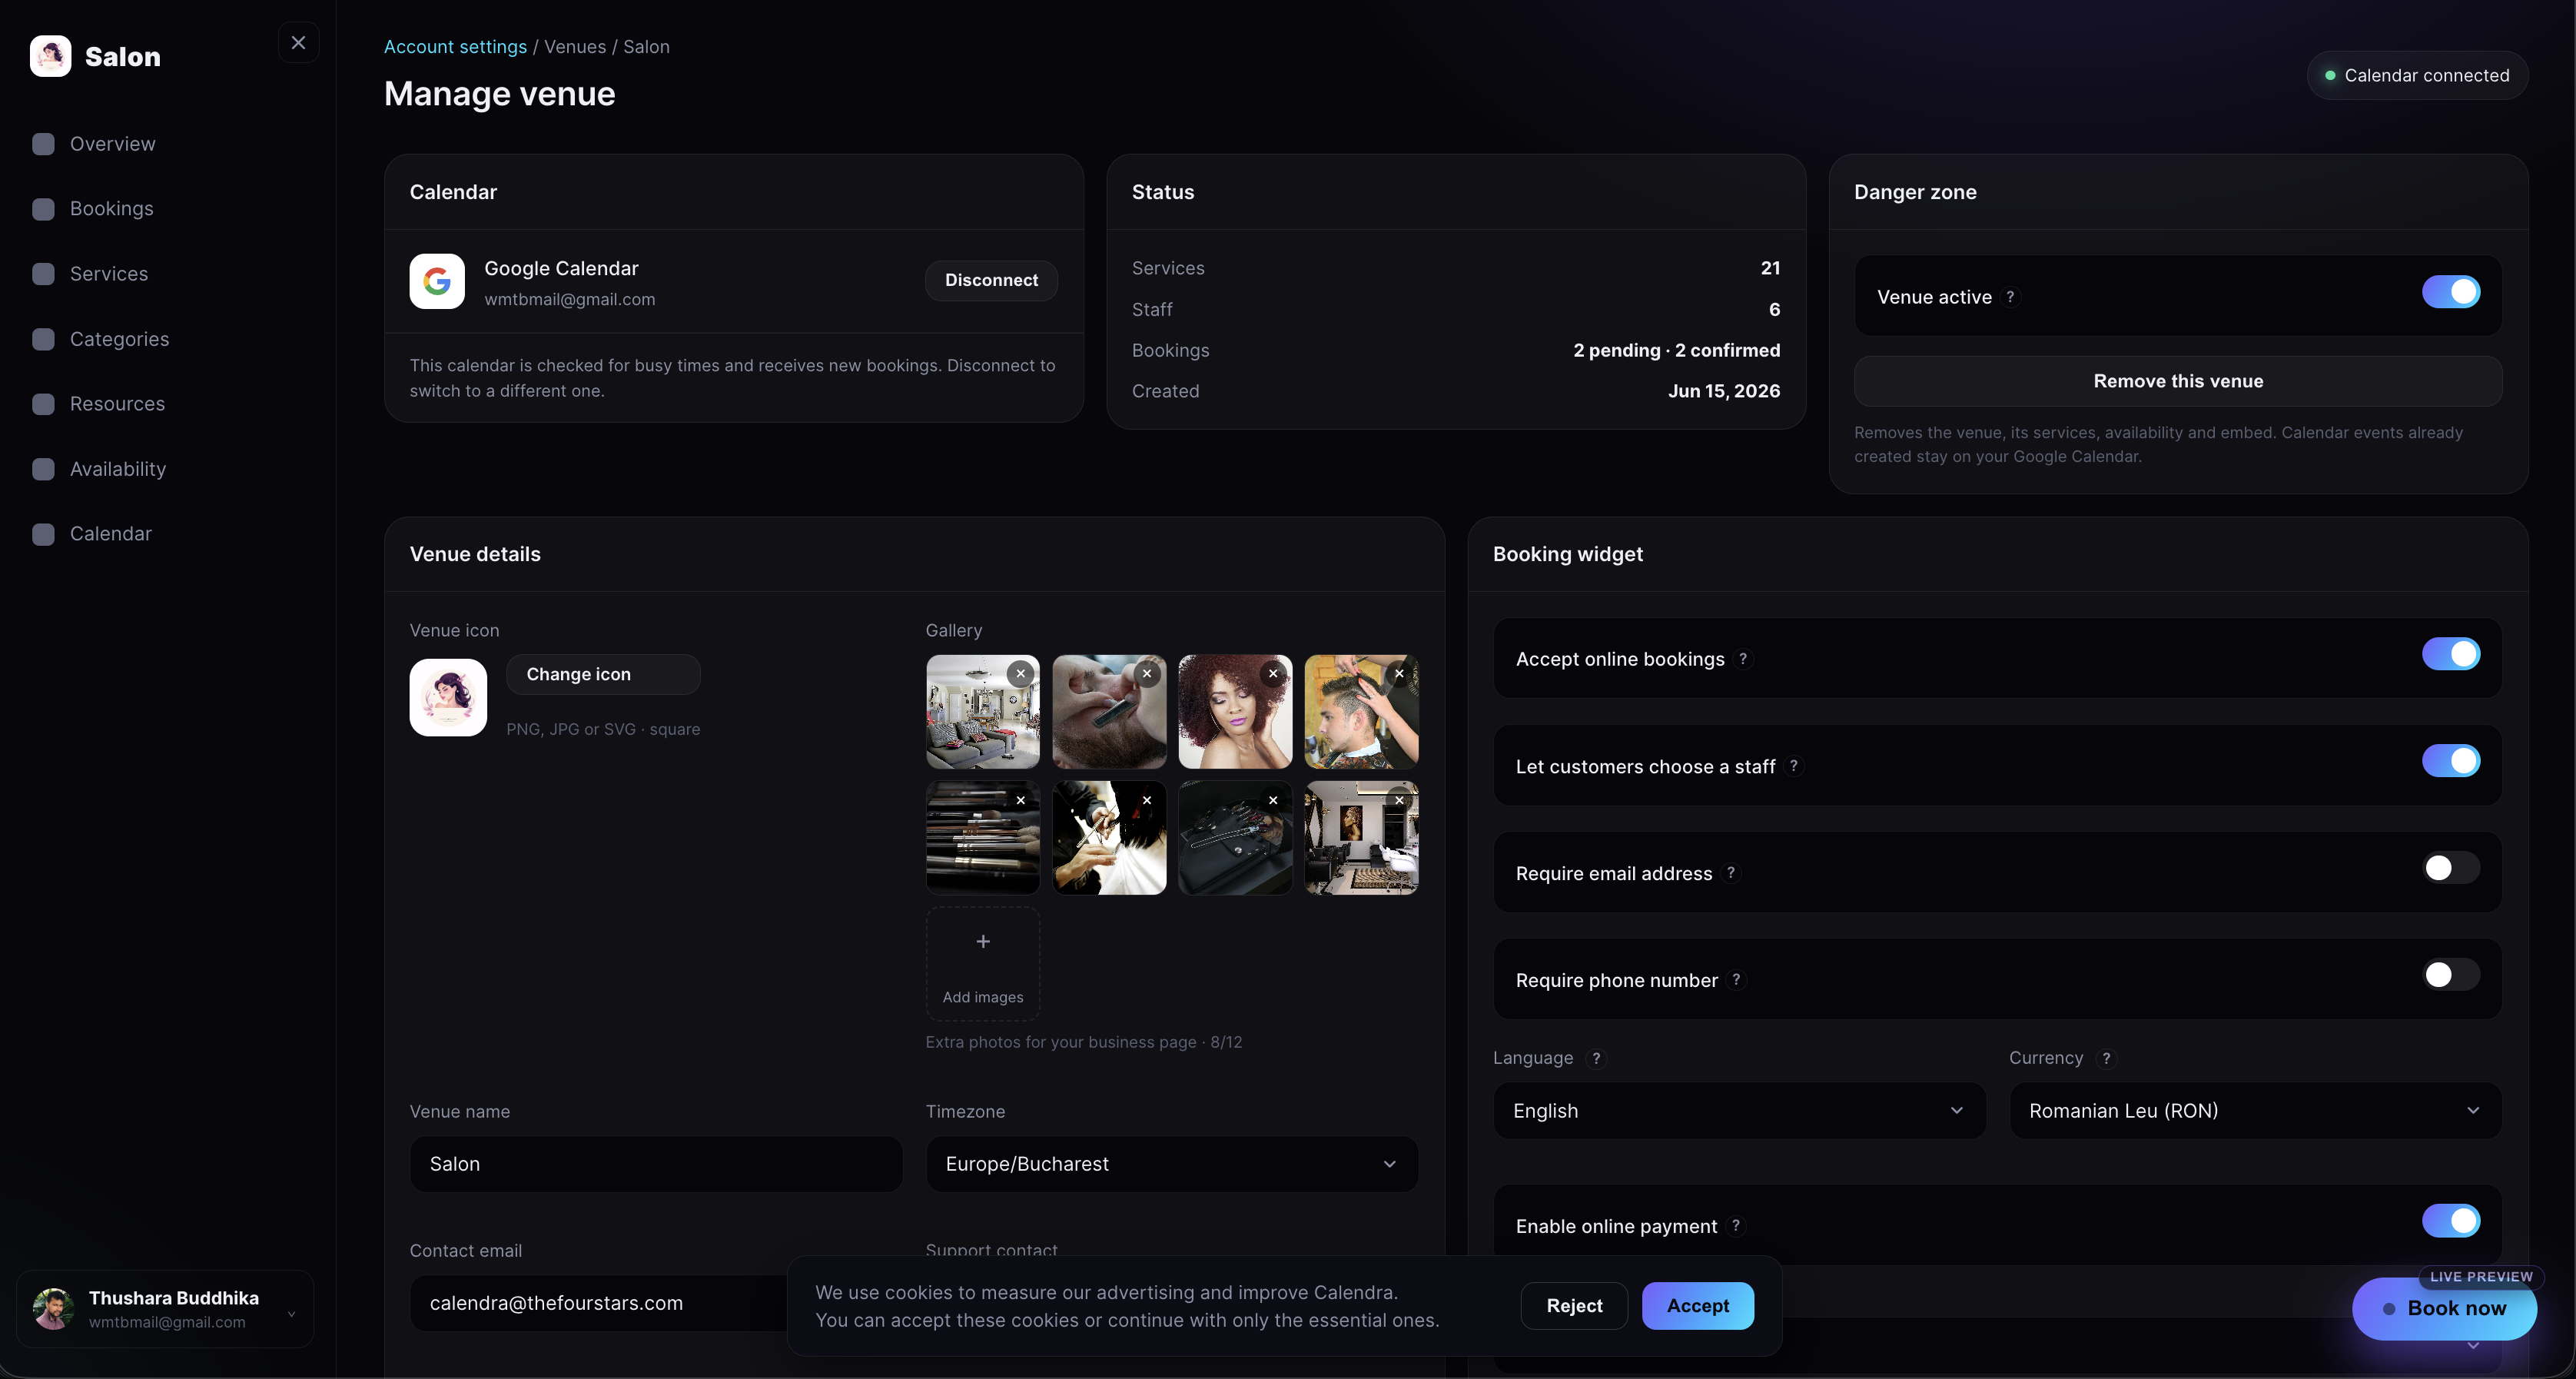Click the Salon logo in sidebar
The height and width of the screenshot is (1379, 2576).
(50, 56)
